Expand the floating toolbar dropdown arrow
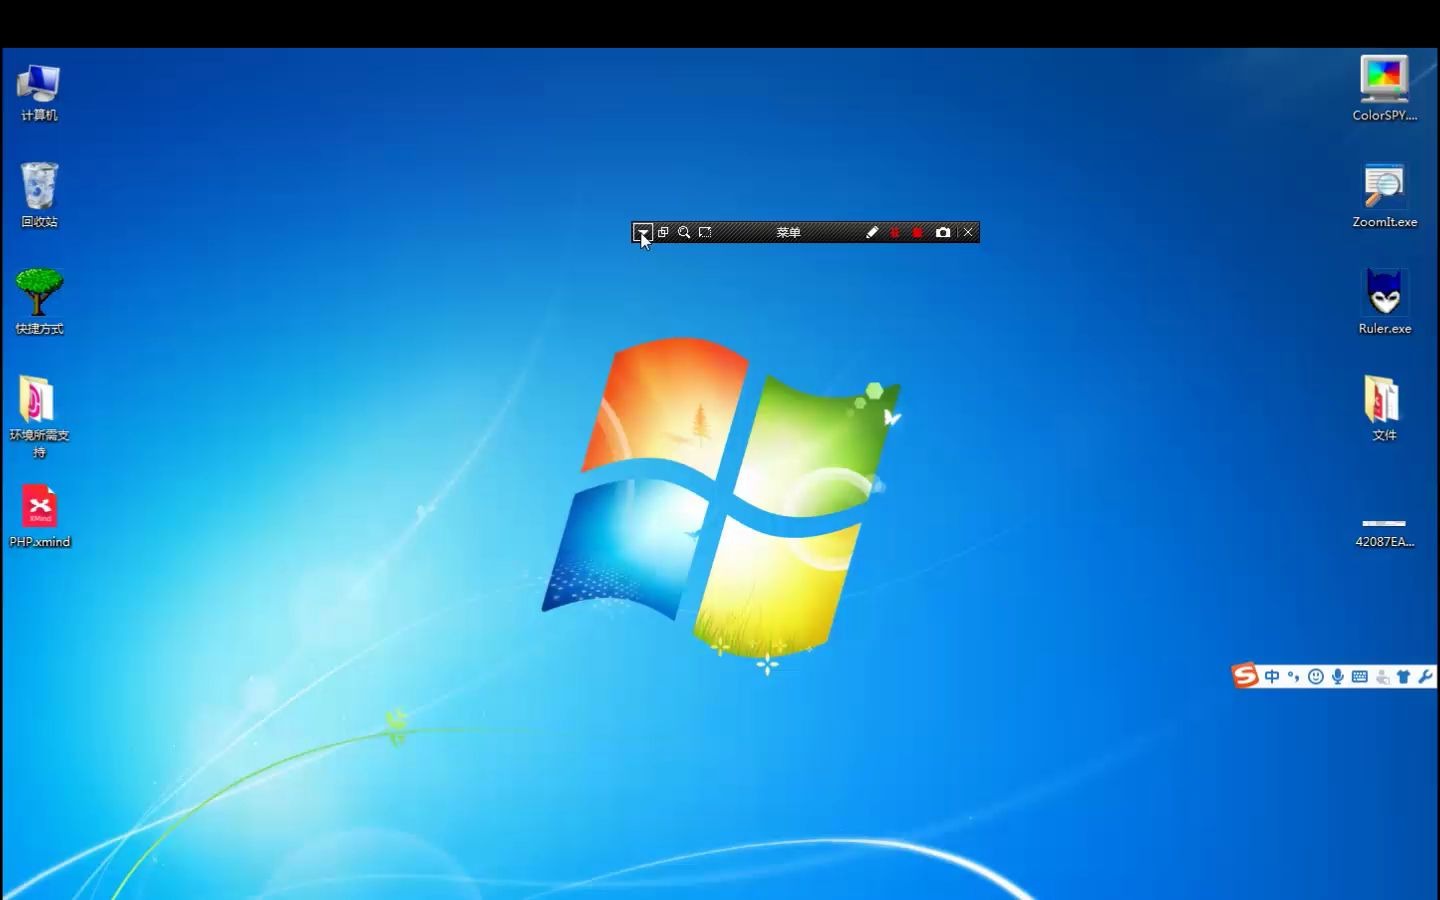The image size is (1440, 900). click(642, 232)
